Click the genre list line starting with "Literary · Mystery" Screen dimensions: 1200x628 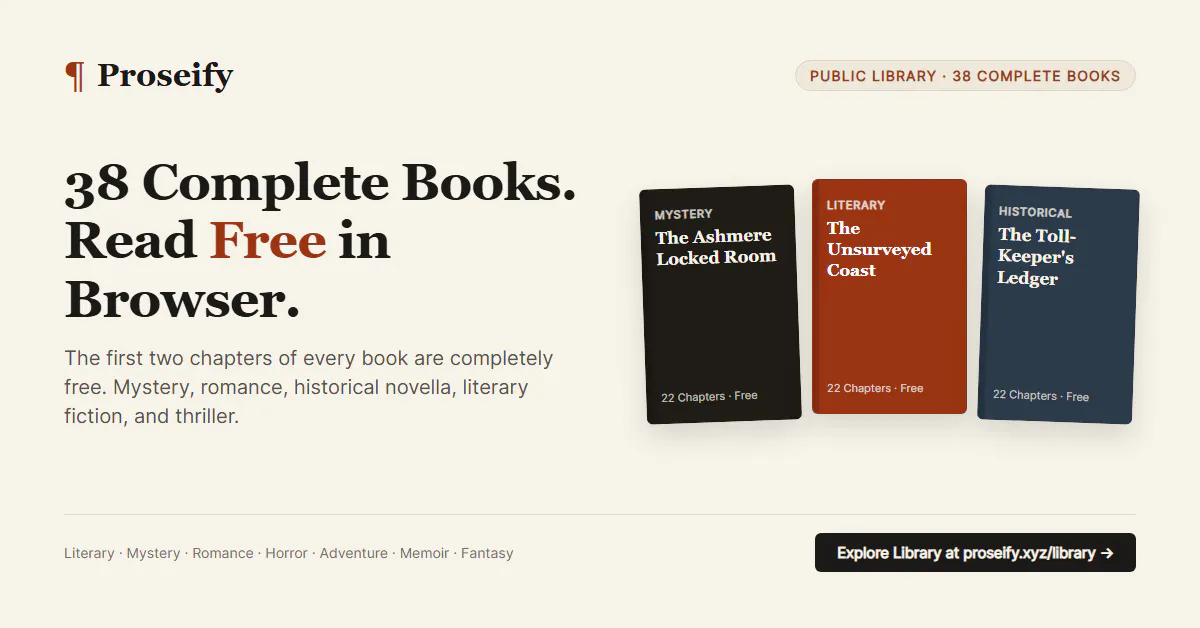[x=289, y=553]
